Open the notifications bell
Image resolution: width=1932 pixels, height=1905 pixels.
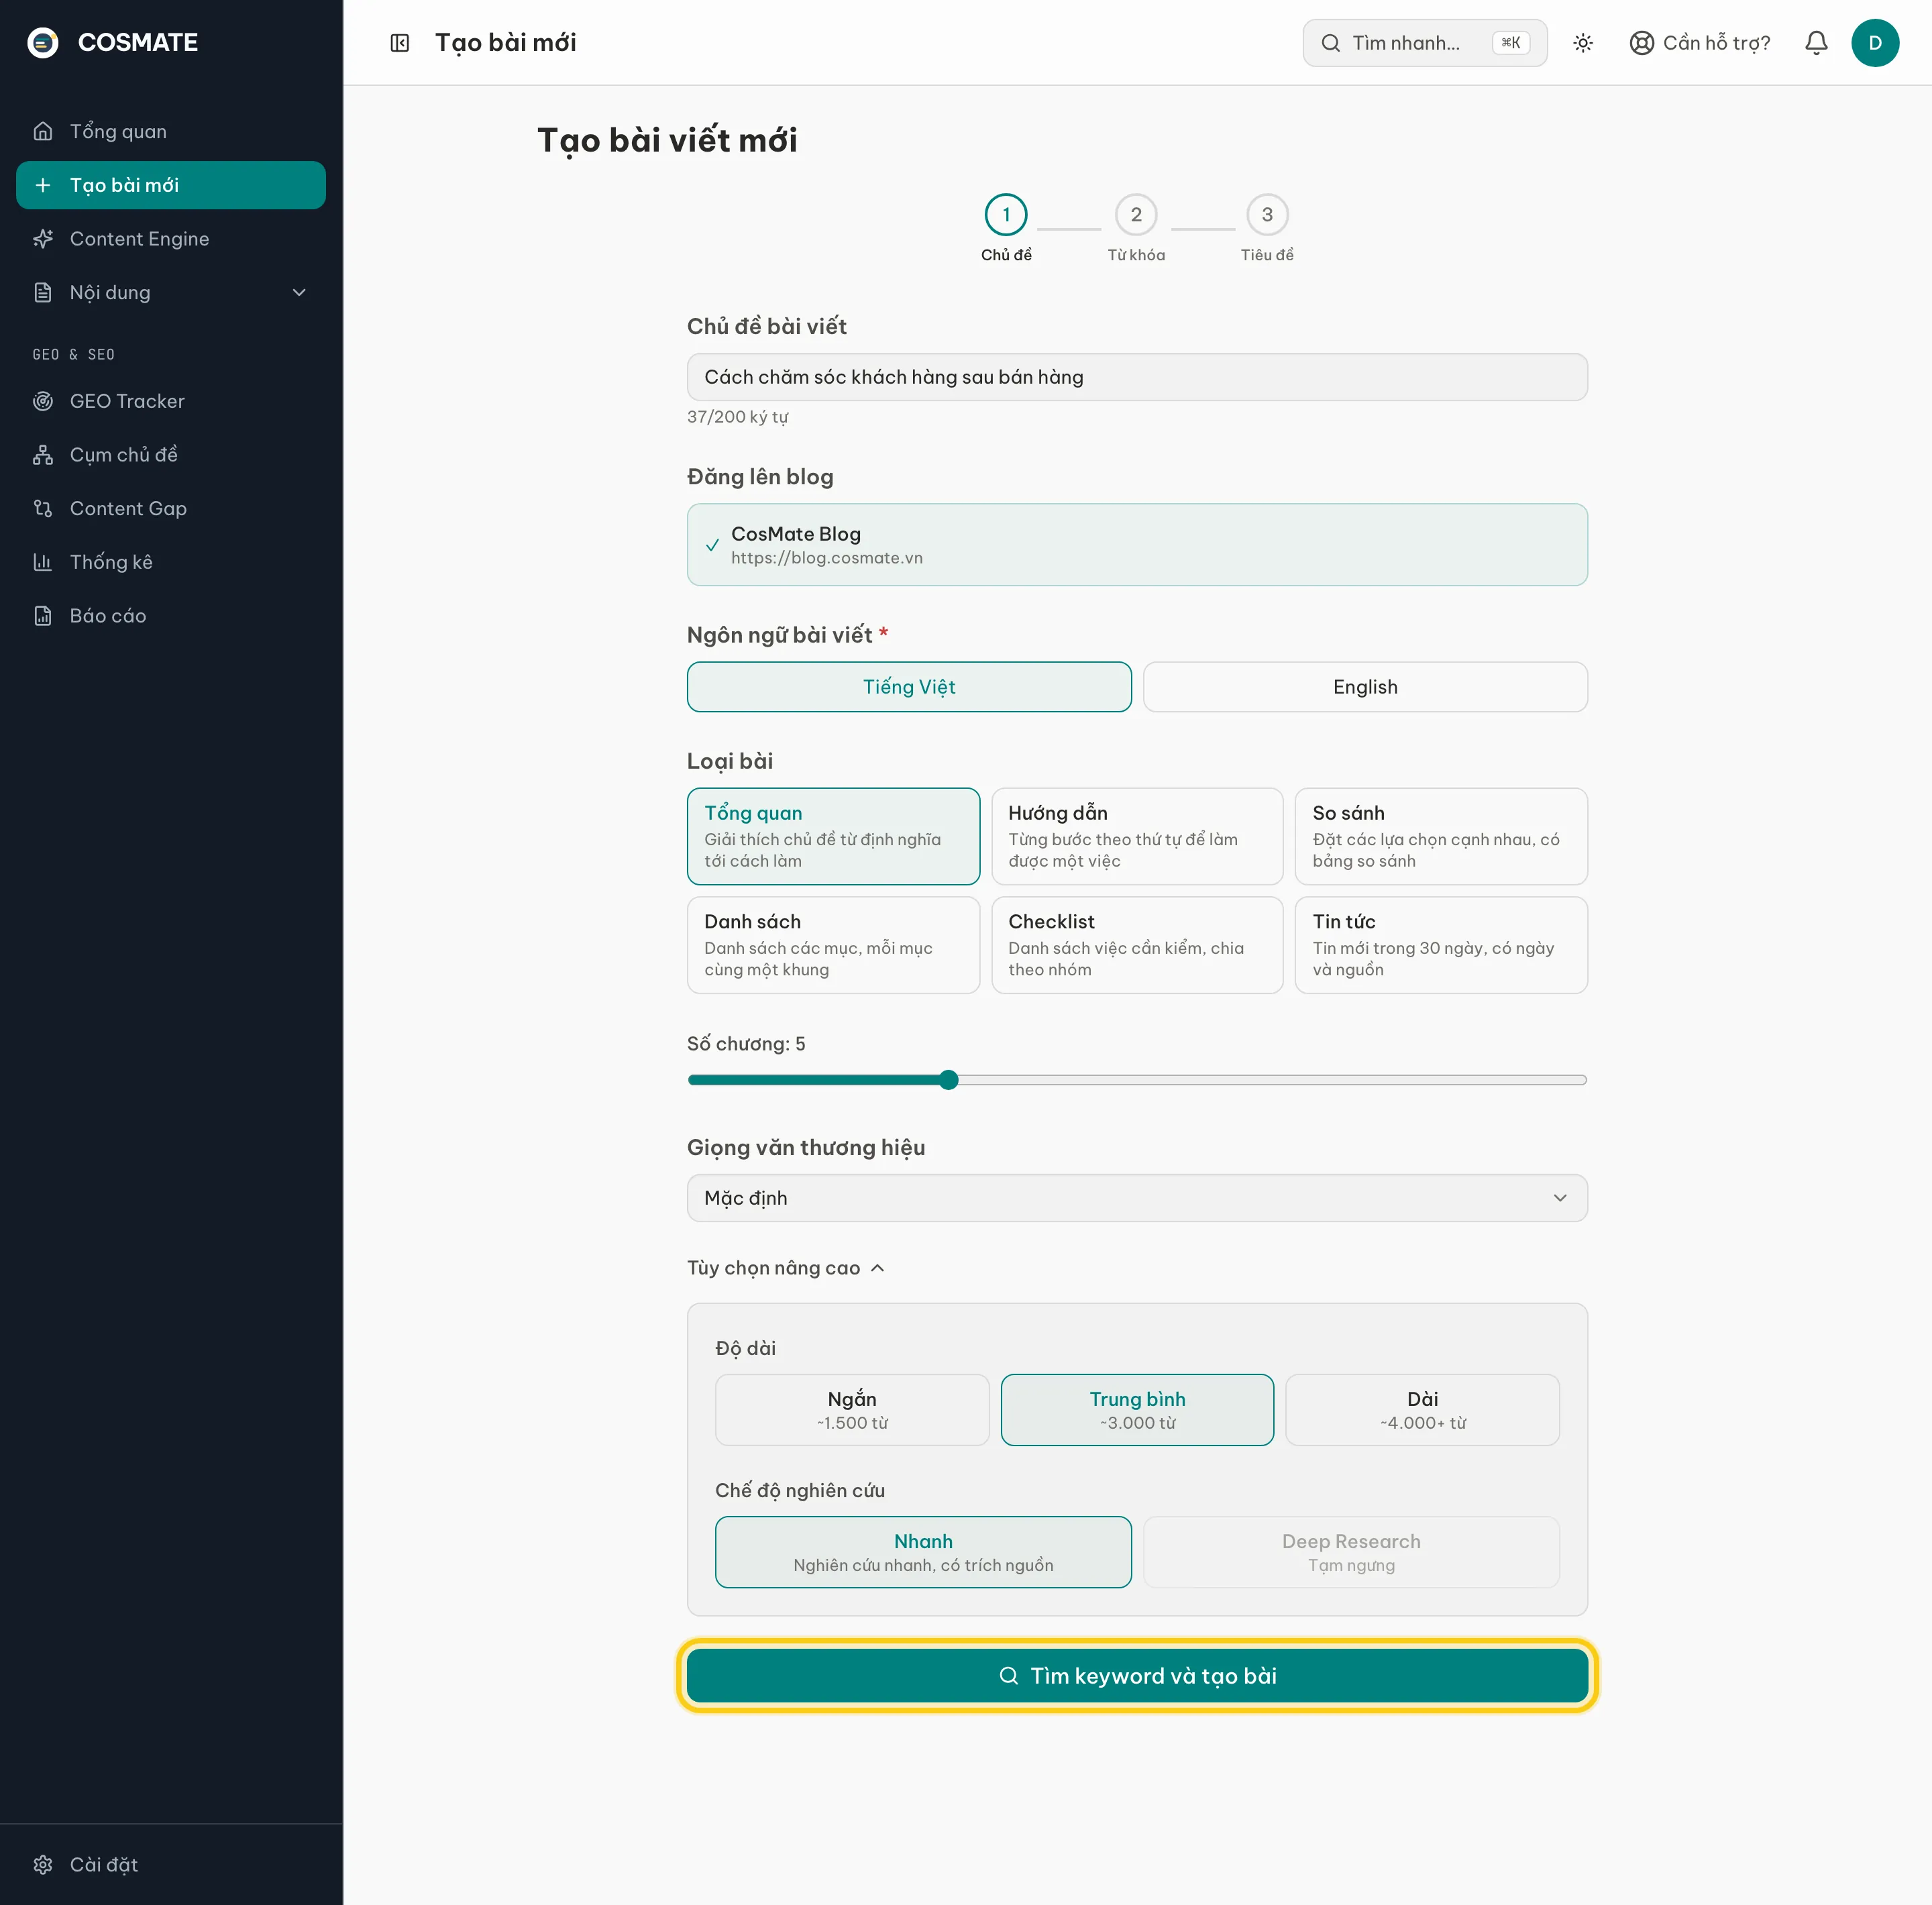pyautogui.click(x=1815, y=43)
